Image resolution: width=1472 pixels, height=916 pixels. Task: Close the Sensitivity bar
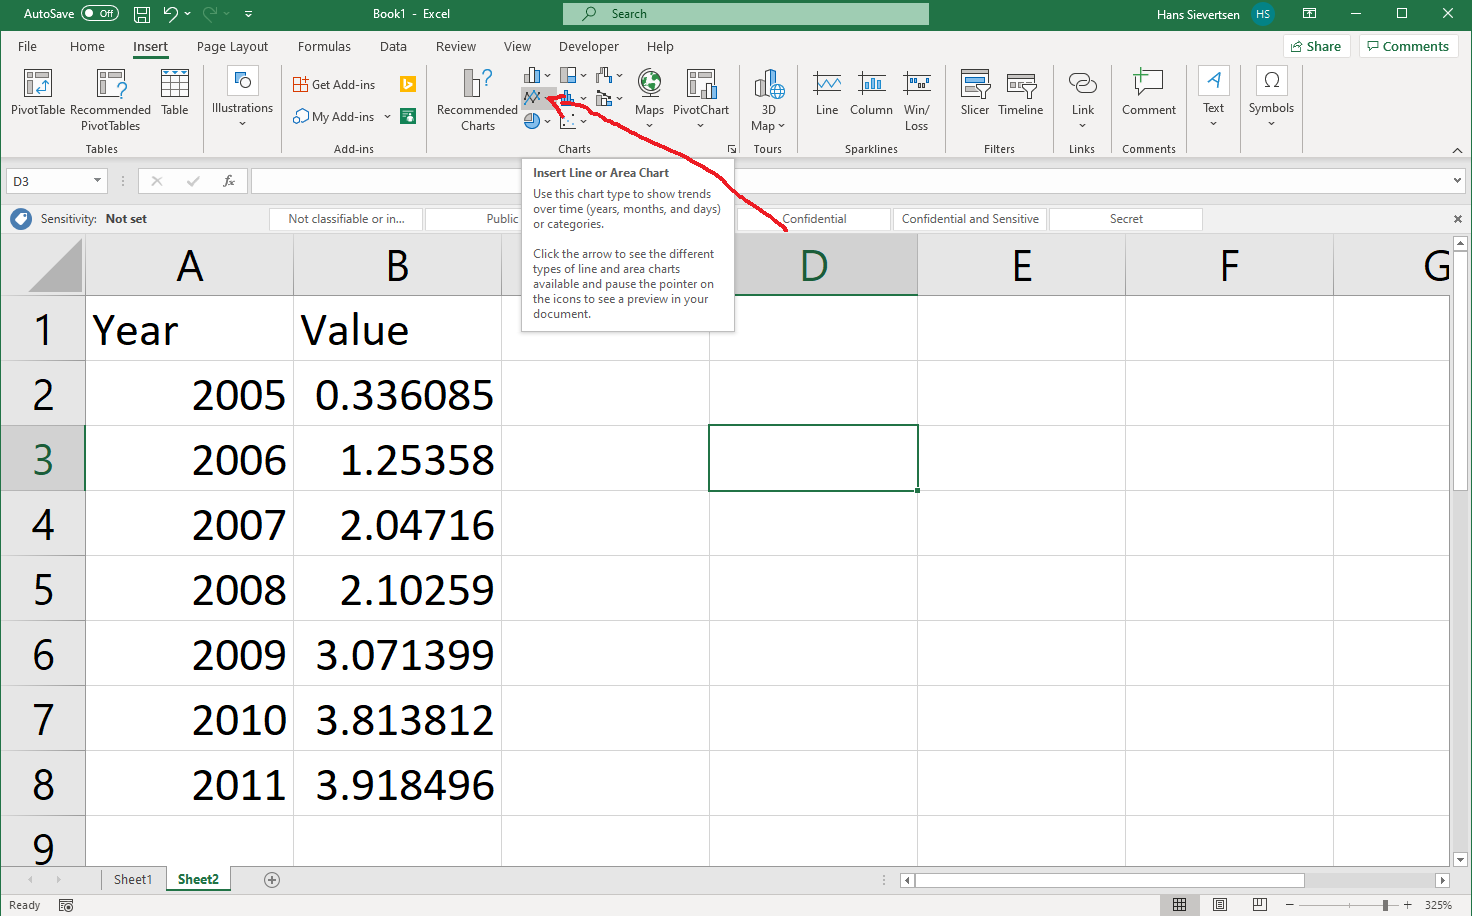(x=1457, y=219)
